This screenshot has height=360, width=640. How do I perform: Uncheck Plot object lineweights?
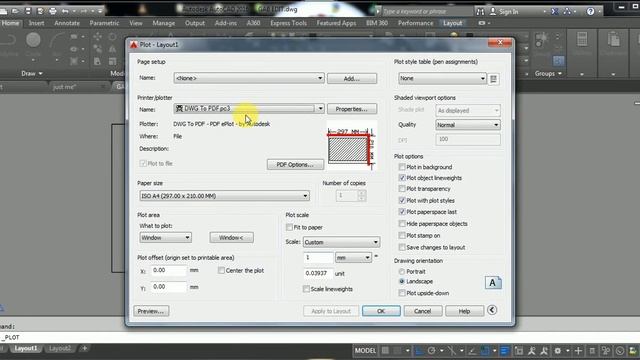click(x=402, y=178)
